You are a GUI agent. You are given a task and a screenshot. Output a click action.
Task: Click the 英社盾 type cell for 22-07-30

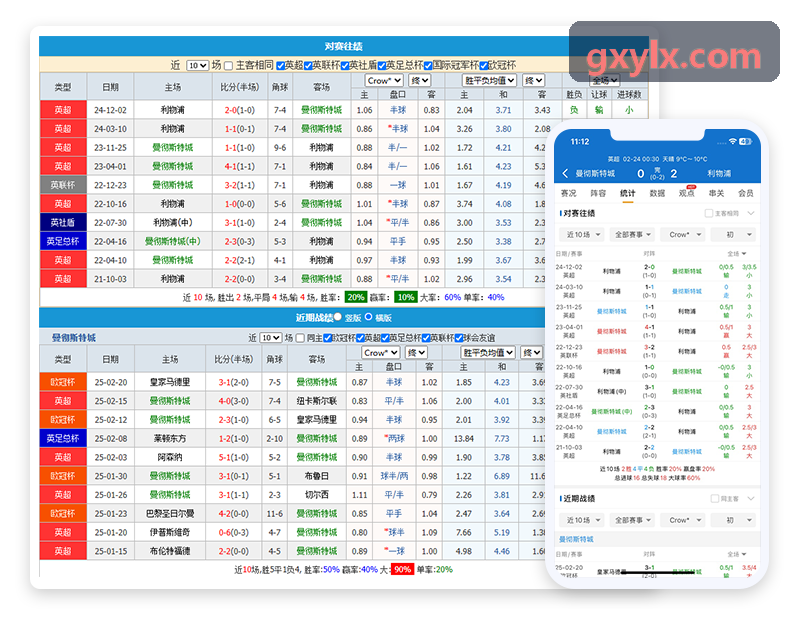tap(63, 222)
